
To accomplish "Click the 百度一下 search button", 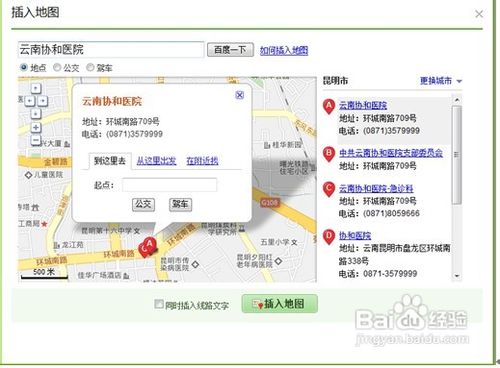I will 230,50.
